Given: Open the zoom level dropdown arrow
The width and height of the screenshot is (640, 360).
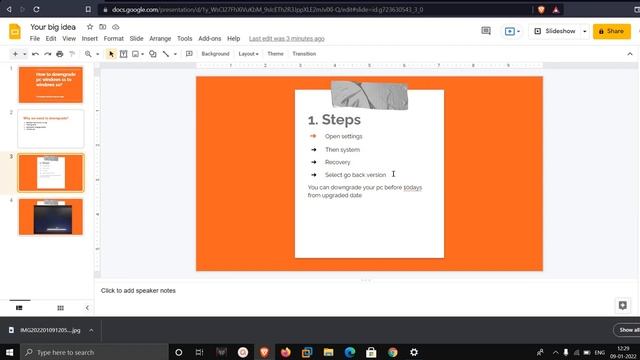Looking at the screenshot, I should (98, 54).
